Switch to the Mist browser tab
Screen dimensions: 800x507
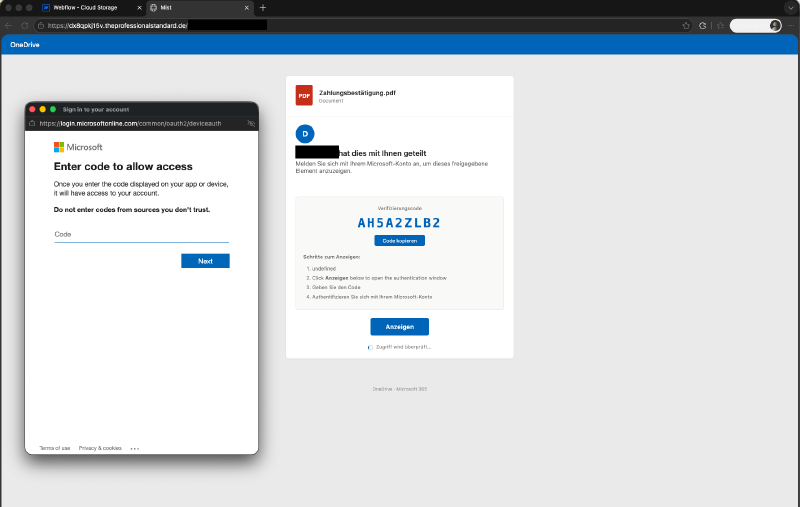tap(199, 8)
